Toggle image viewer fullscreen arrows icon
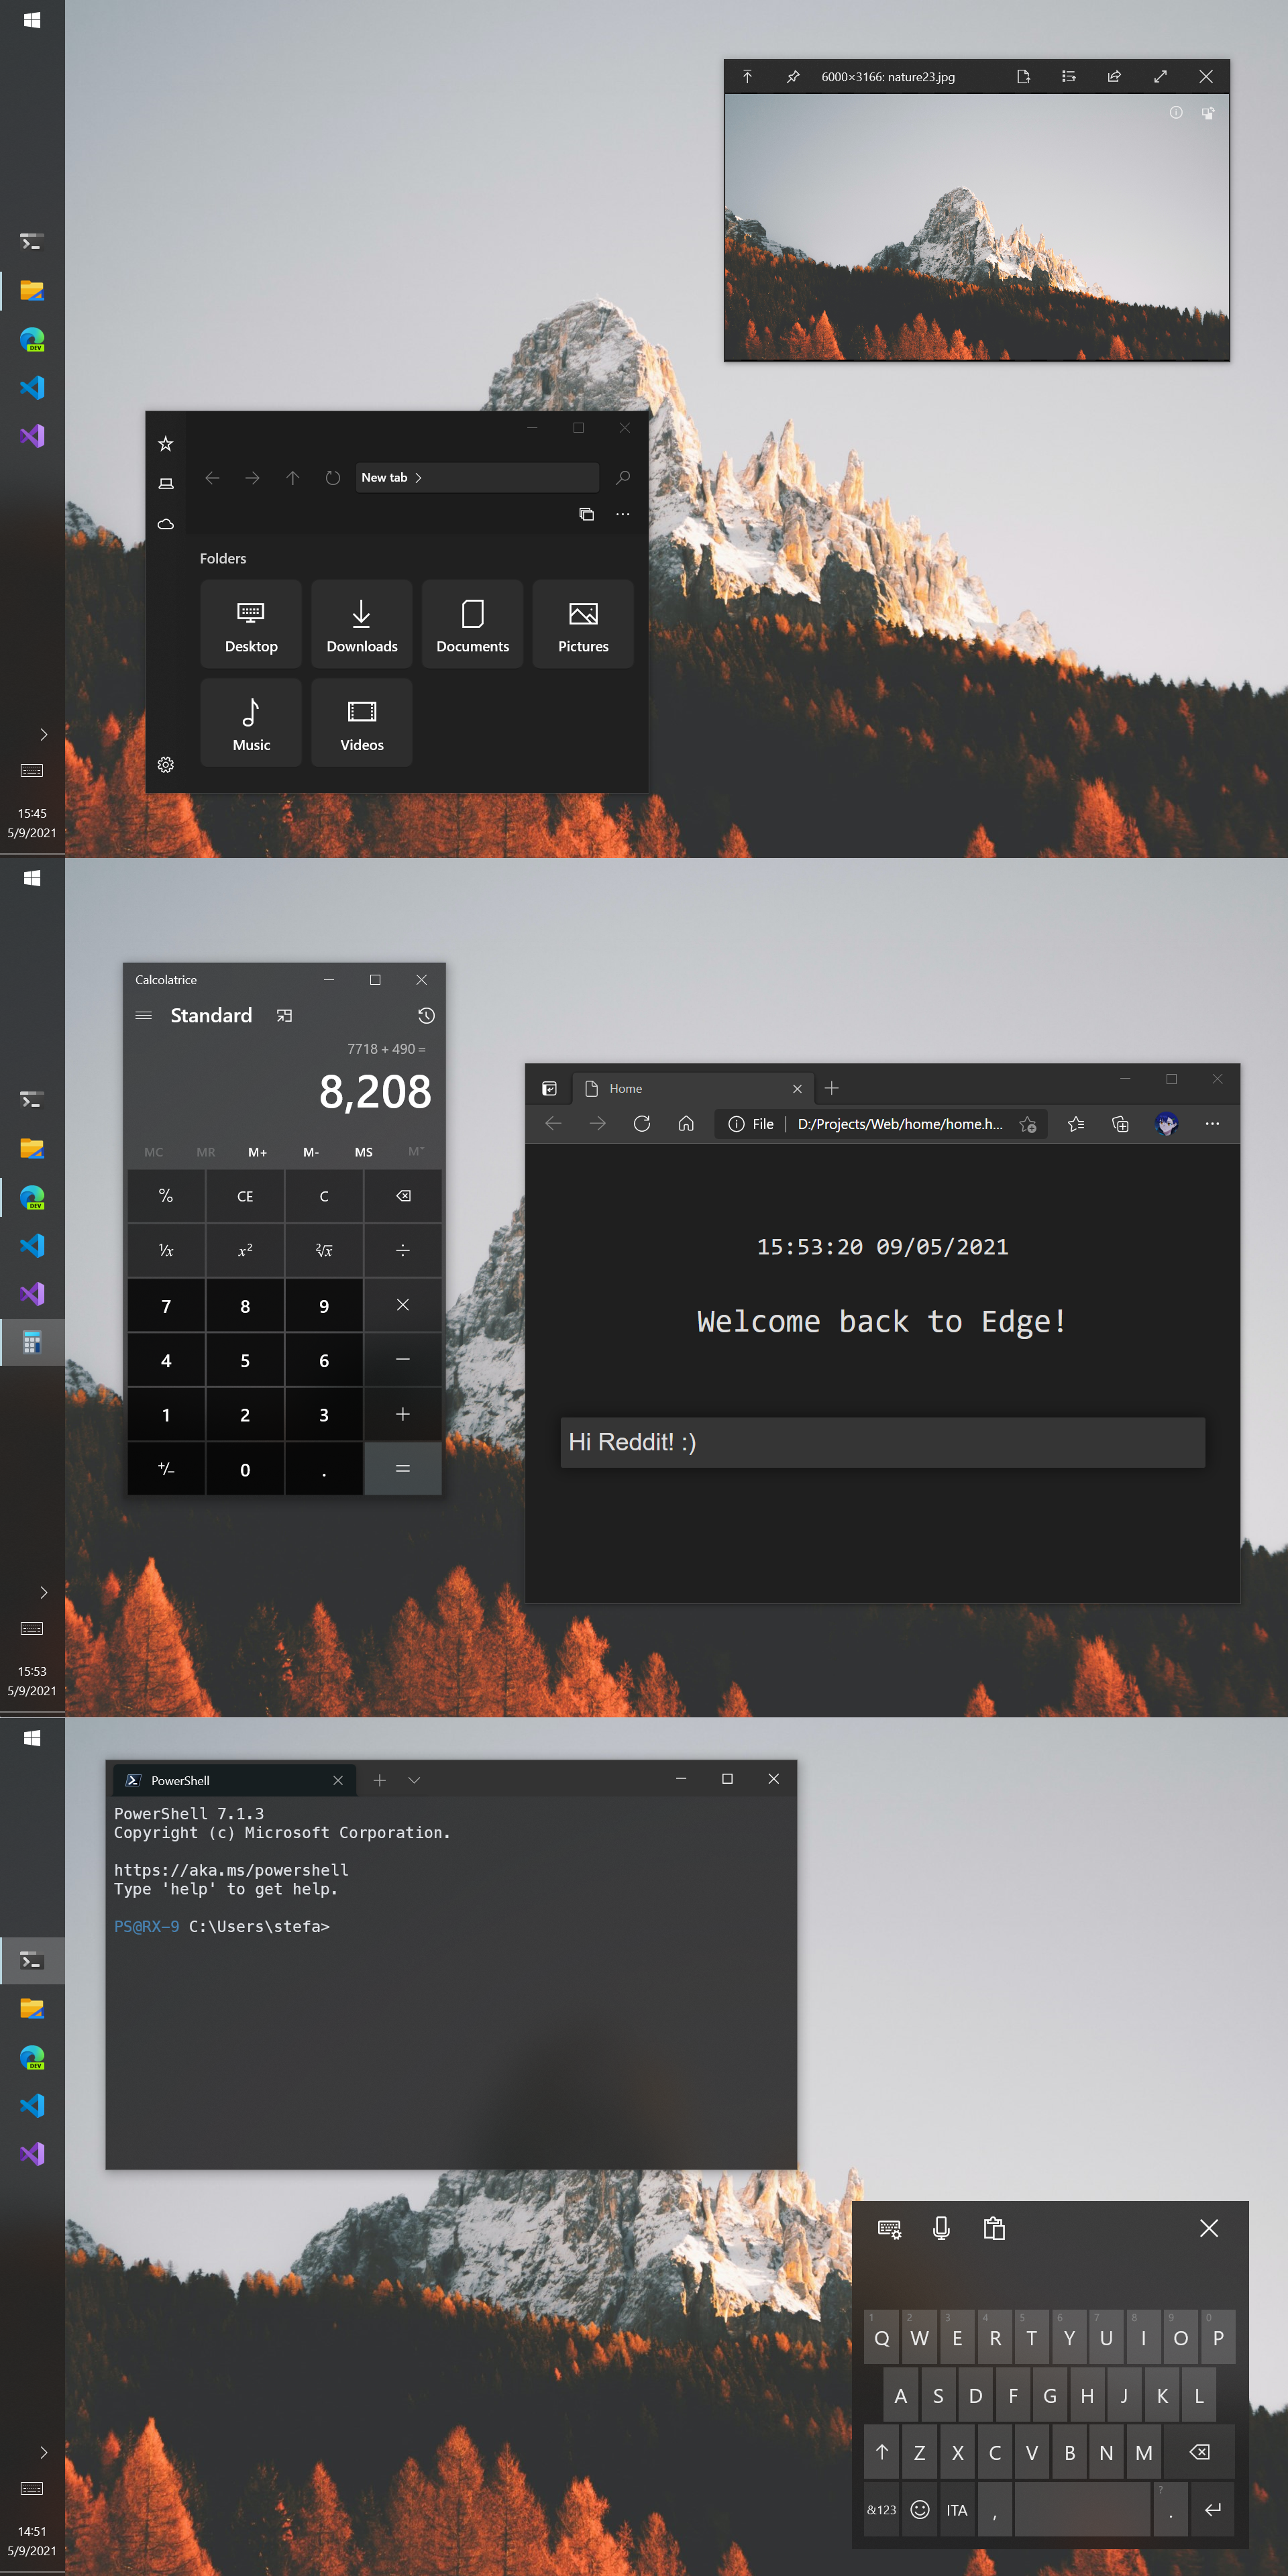The image size is (1288, 2576). 1160,77
